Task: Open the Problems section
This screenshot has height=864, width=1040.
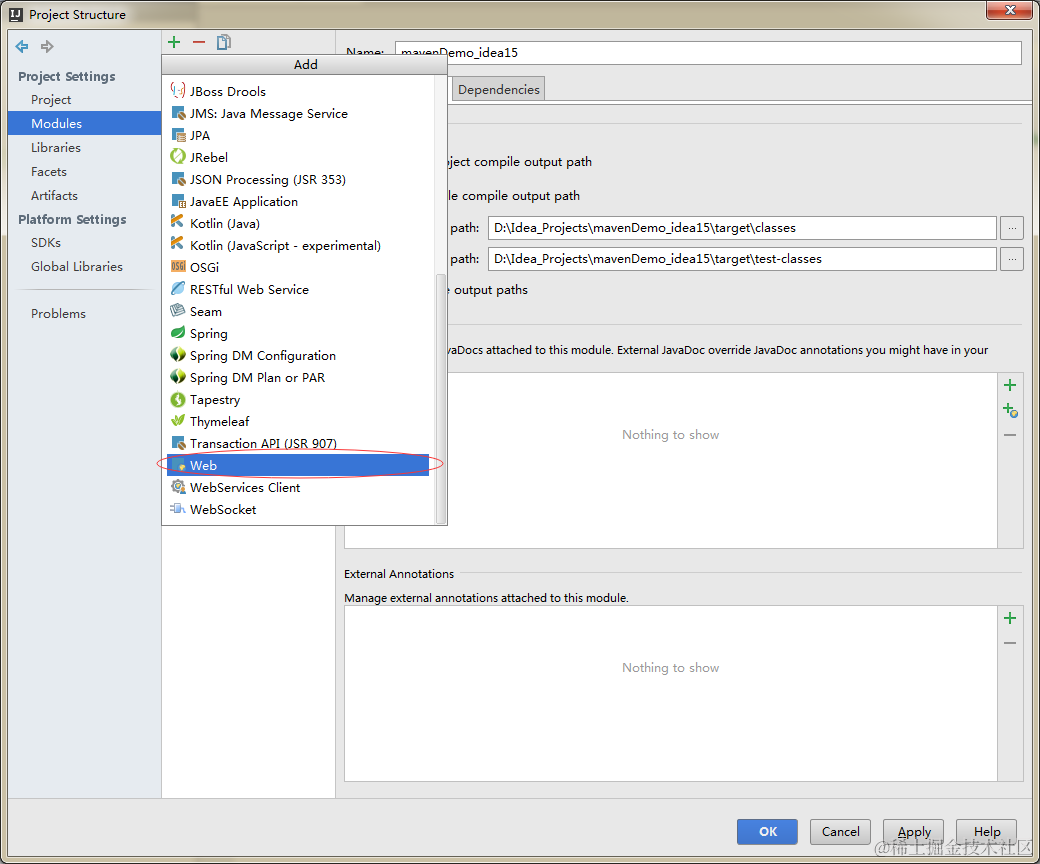Action: click(58, 314)
